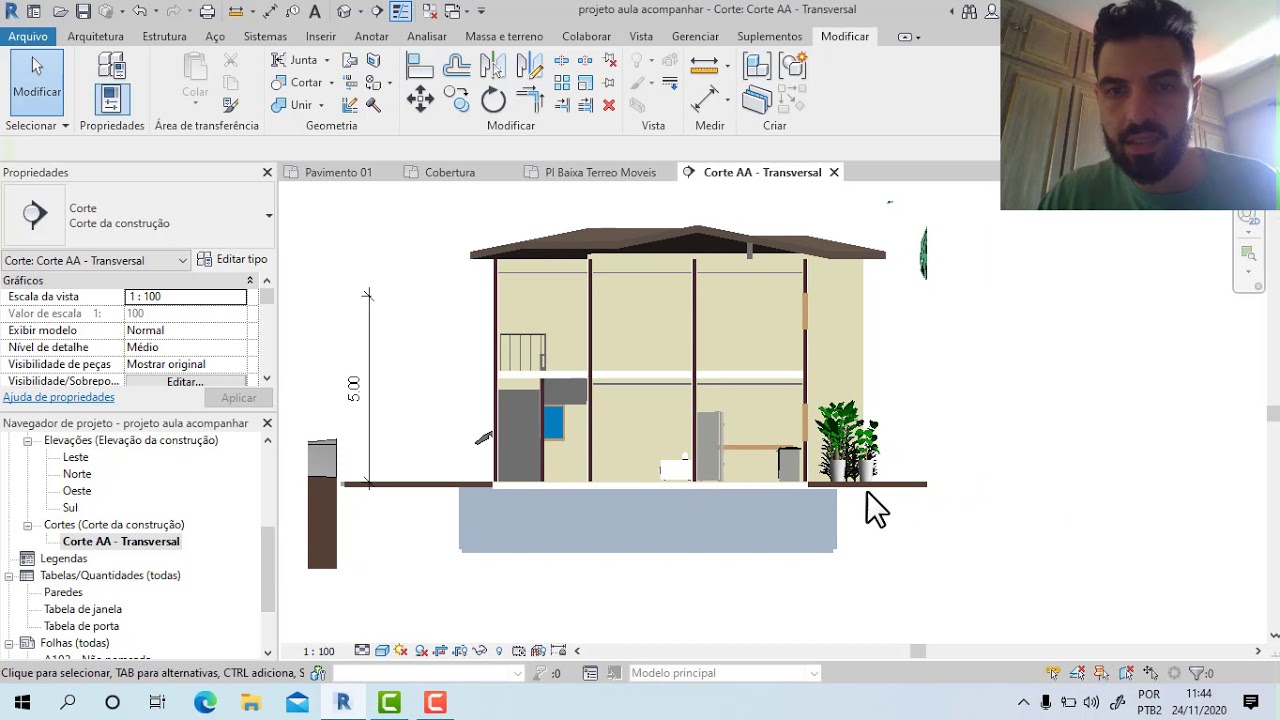Toggle Reveal Hidden Elements lightbulb

499,651
